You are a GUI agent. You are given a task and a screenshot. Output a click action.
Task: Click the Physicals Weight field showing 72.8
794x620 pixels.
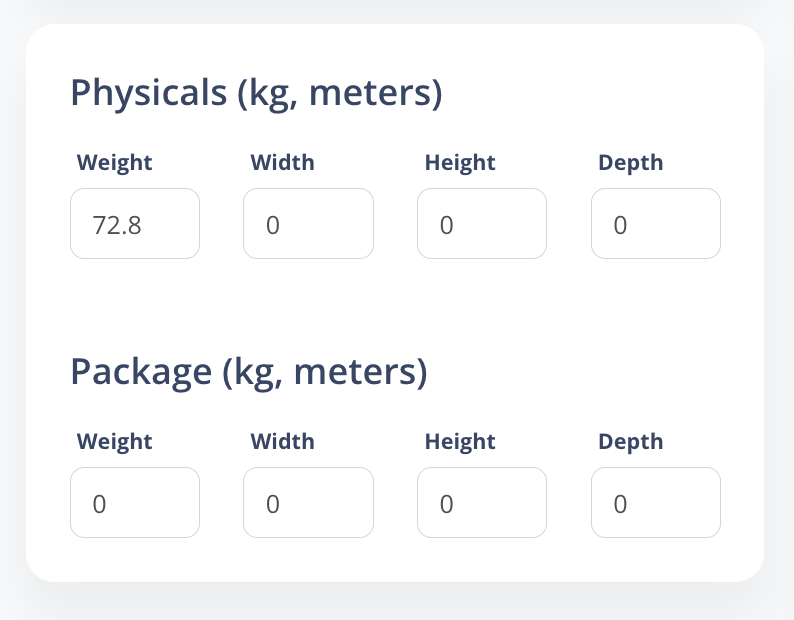[x=135, y=224]
